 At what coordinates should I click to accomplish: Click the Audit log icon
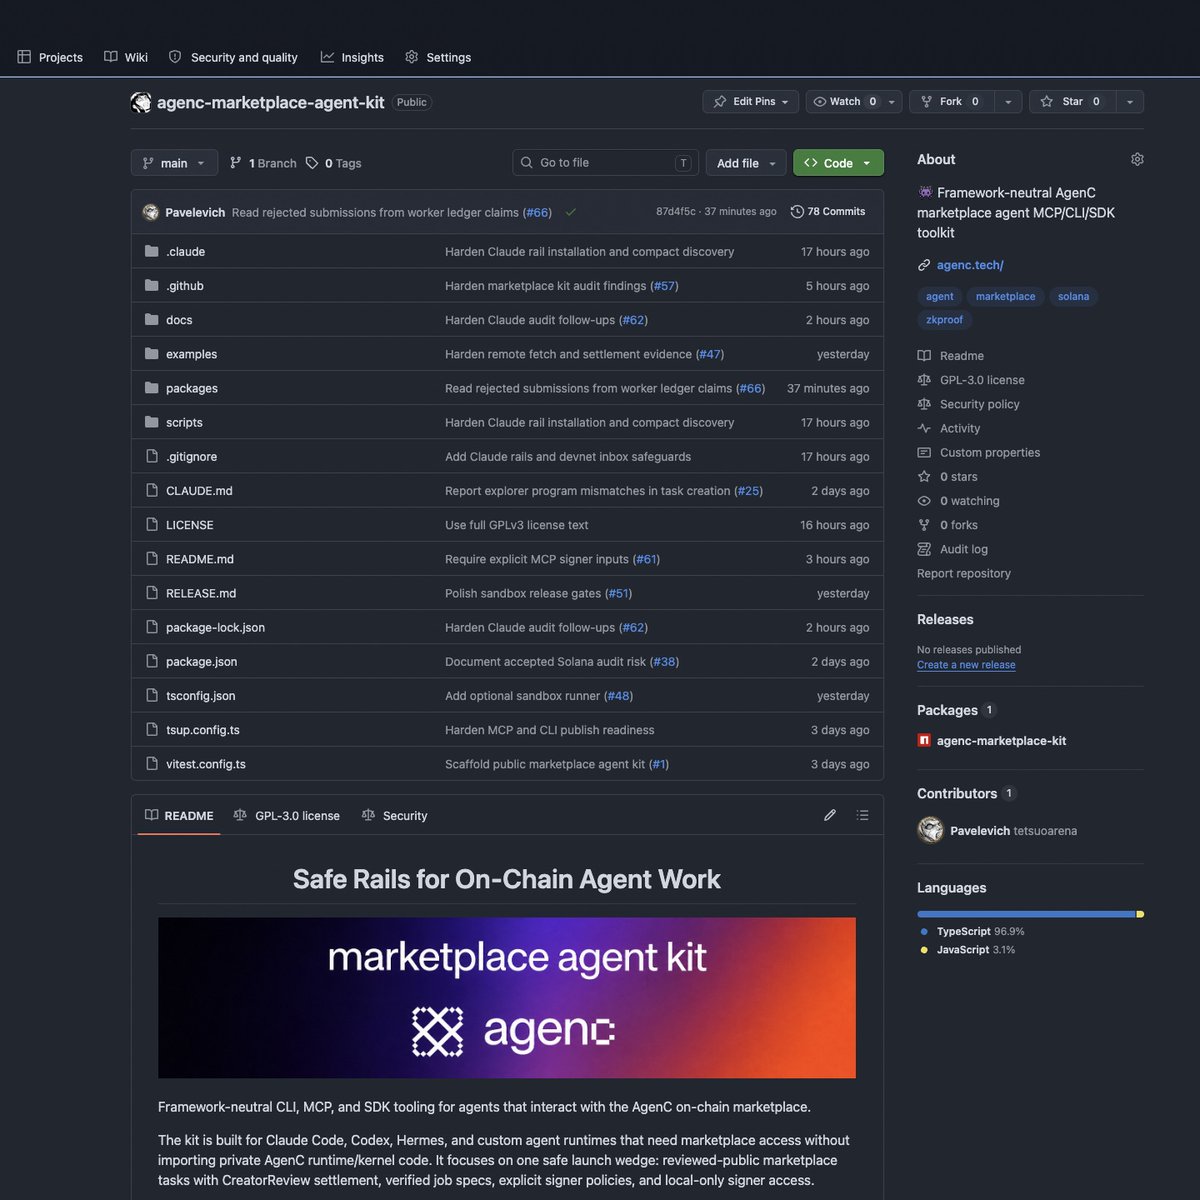click(924, 549)
